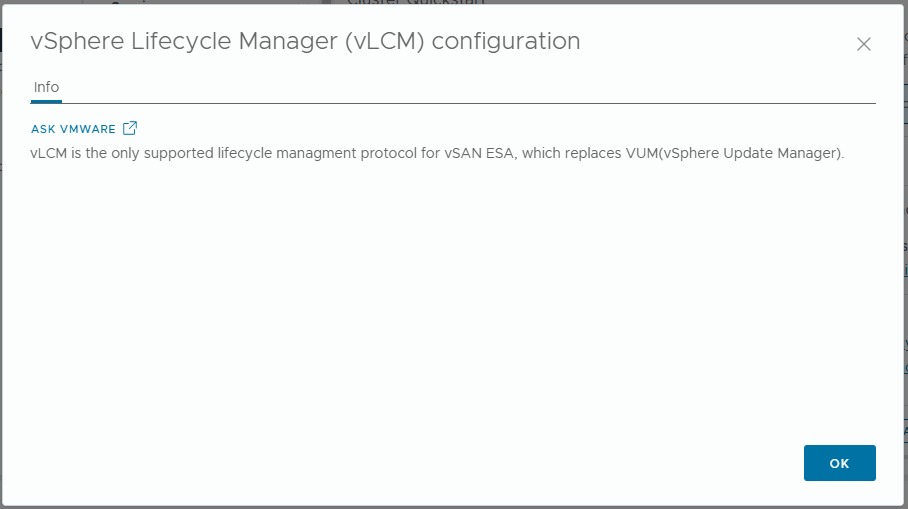Open the ASK VMWARE link
This screenshot has width=908, height=509.
(x=73, y=129)
